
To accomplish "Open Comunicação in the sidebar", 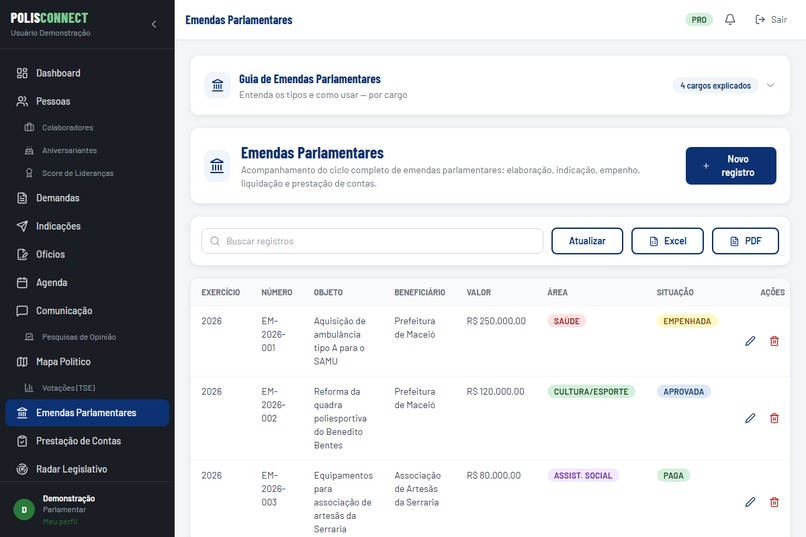I will tap(87, 311).
